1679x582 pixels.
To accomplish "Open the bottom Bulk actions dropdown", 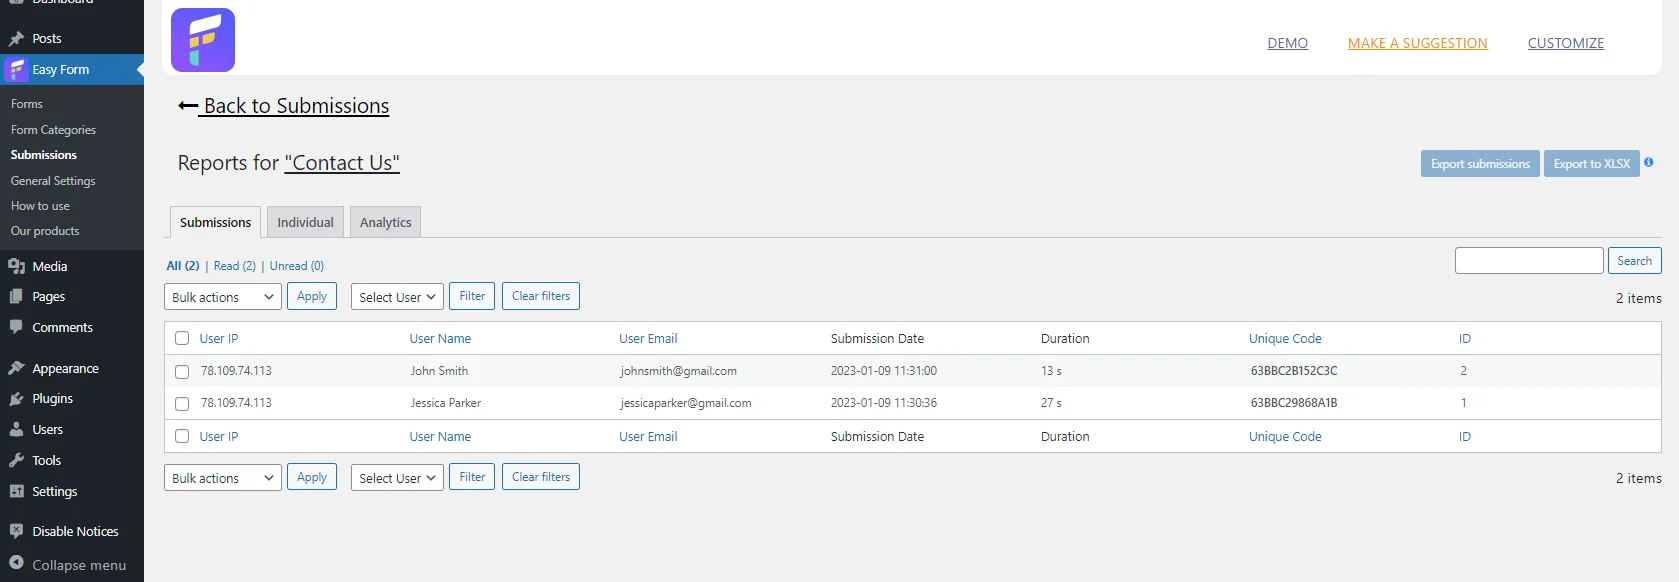I will pos(223,478).
